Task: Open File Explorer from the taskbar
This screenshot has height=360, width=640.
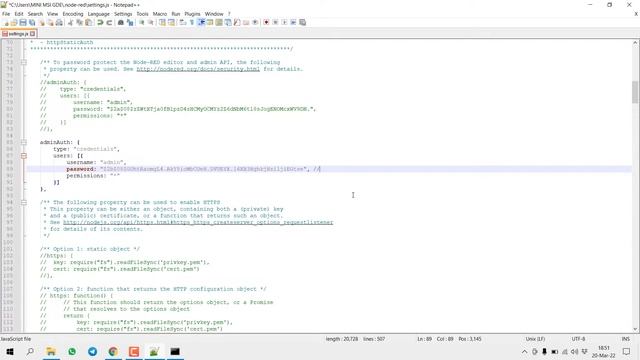Action: pyautogui.click(x=51, y=351)
